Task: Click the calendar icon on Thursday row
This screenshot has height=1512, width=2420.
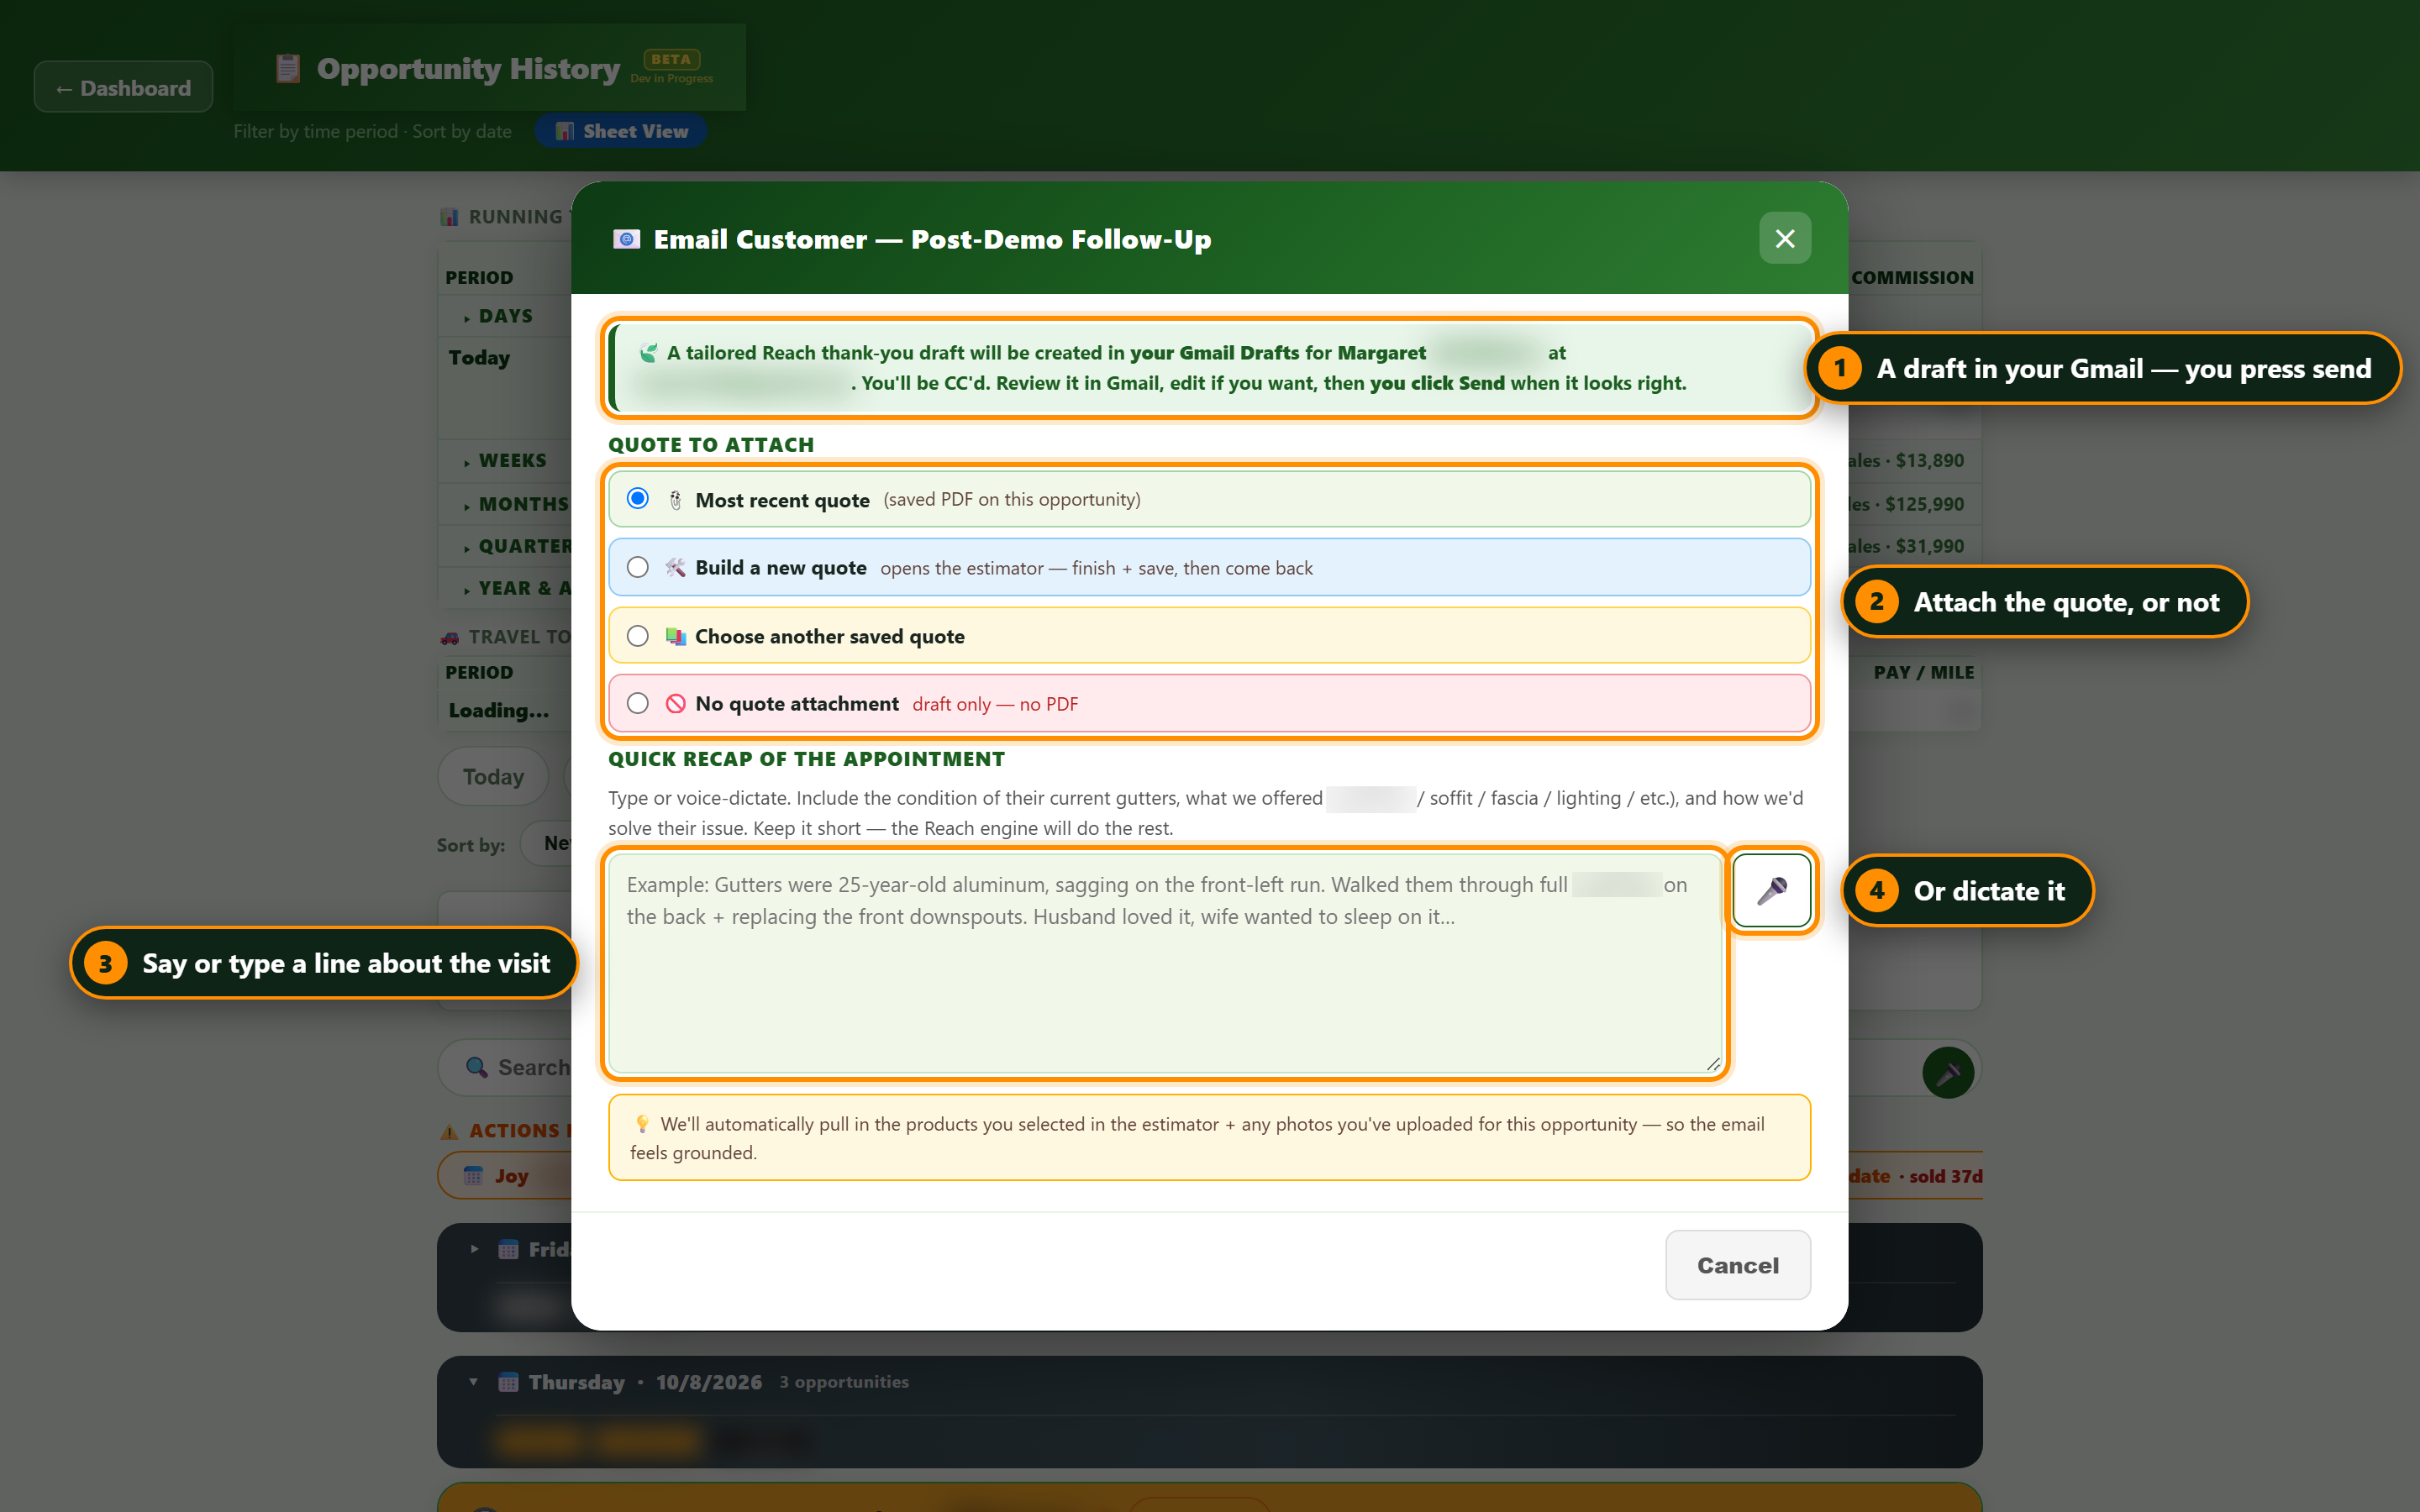Action: tap(508, 1382)
